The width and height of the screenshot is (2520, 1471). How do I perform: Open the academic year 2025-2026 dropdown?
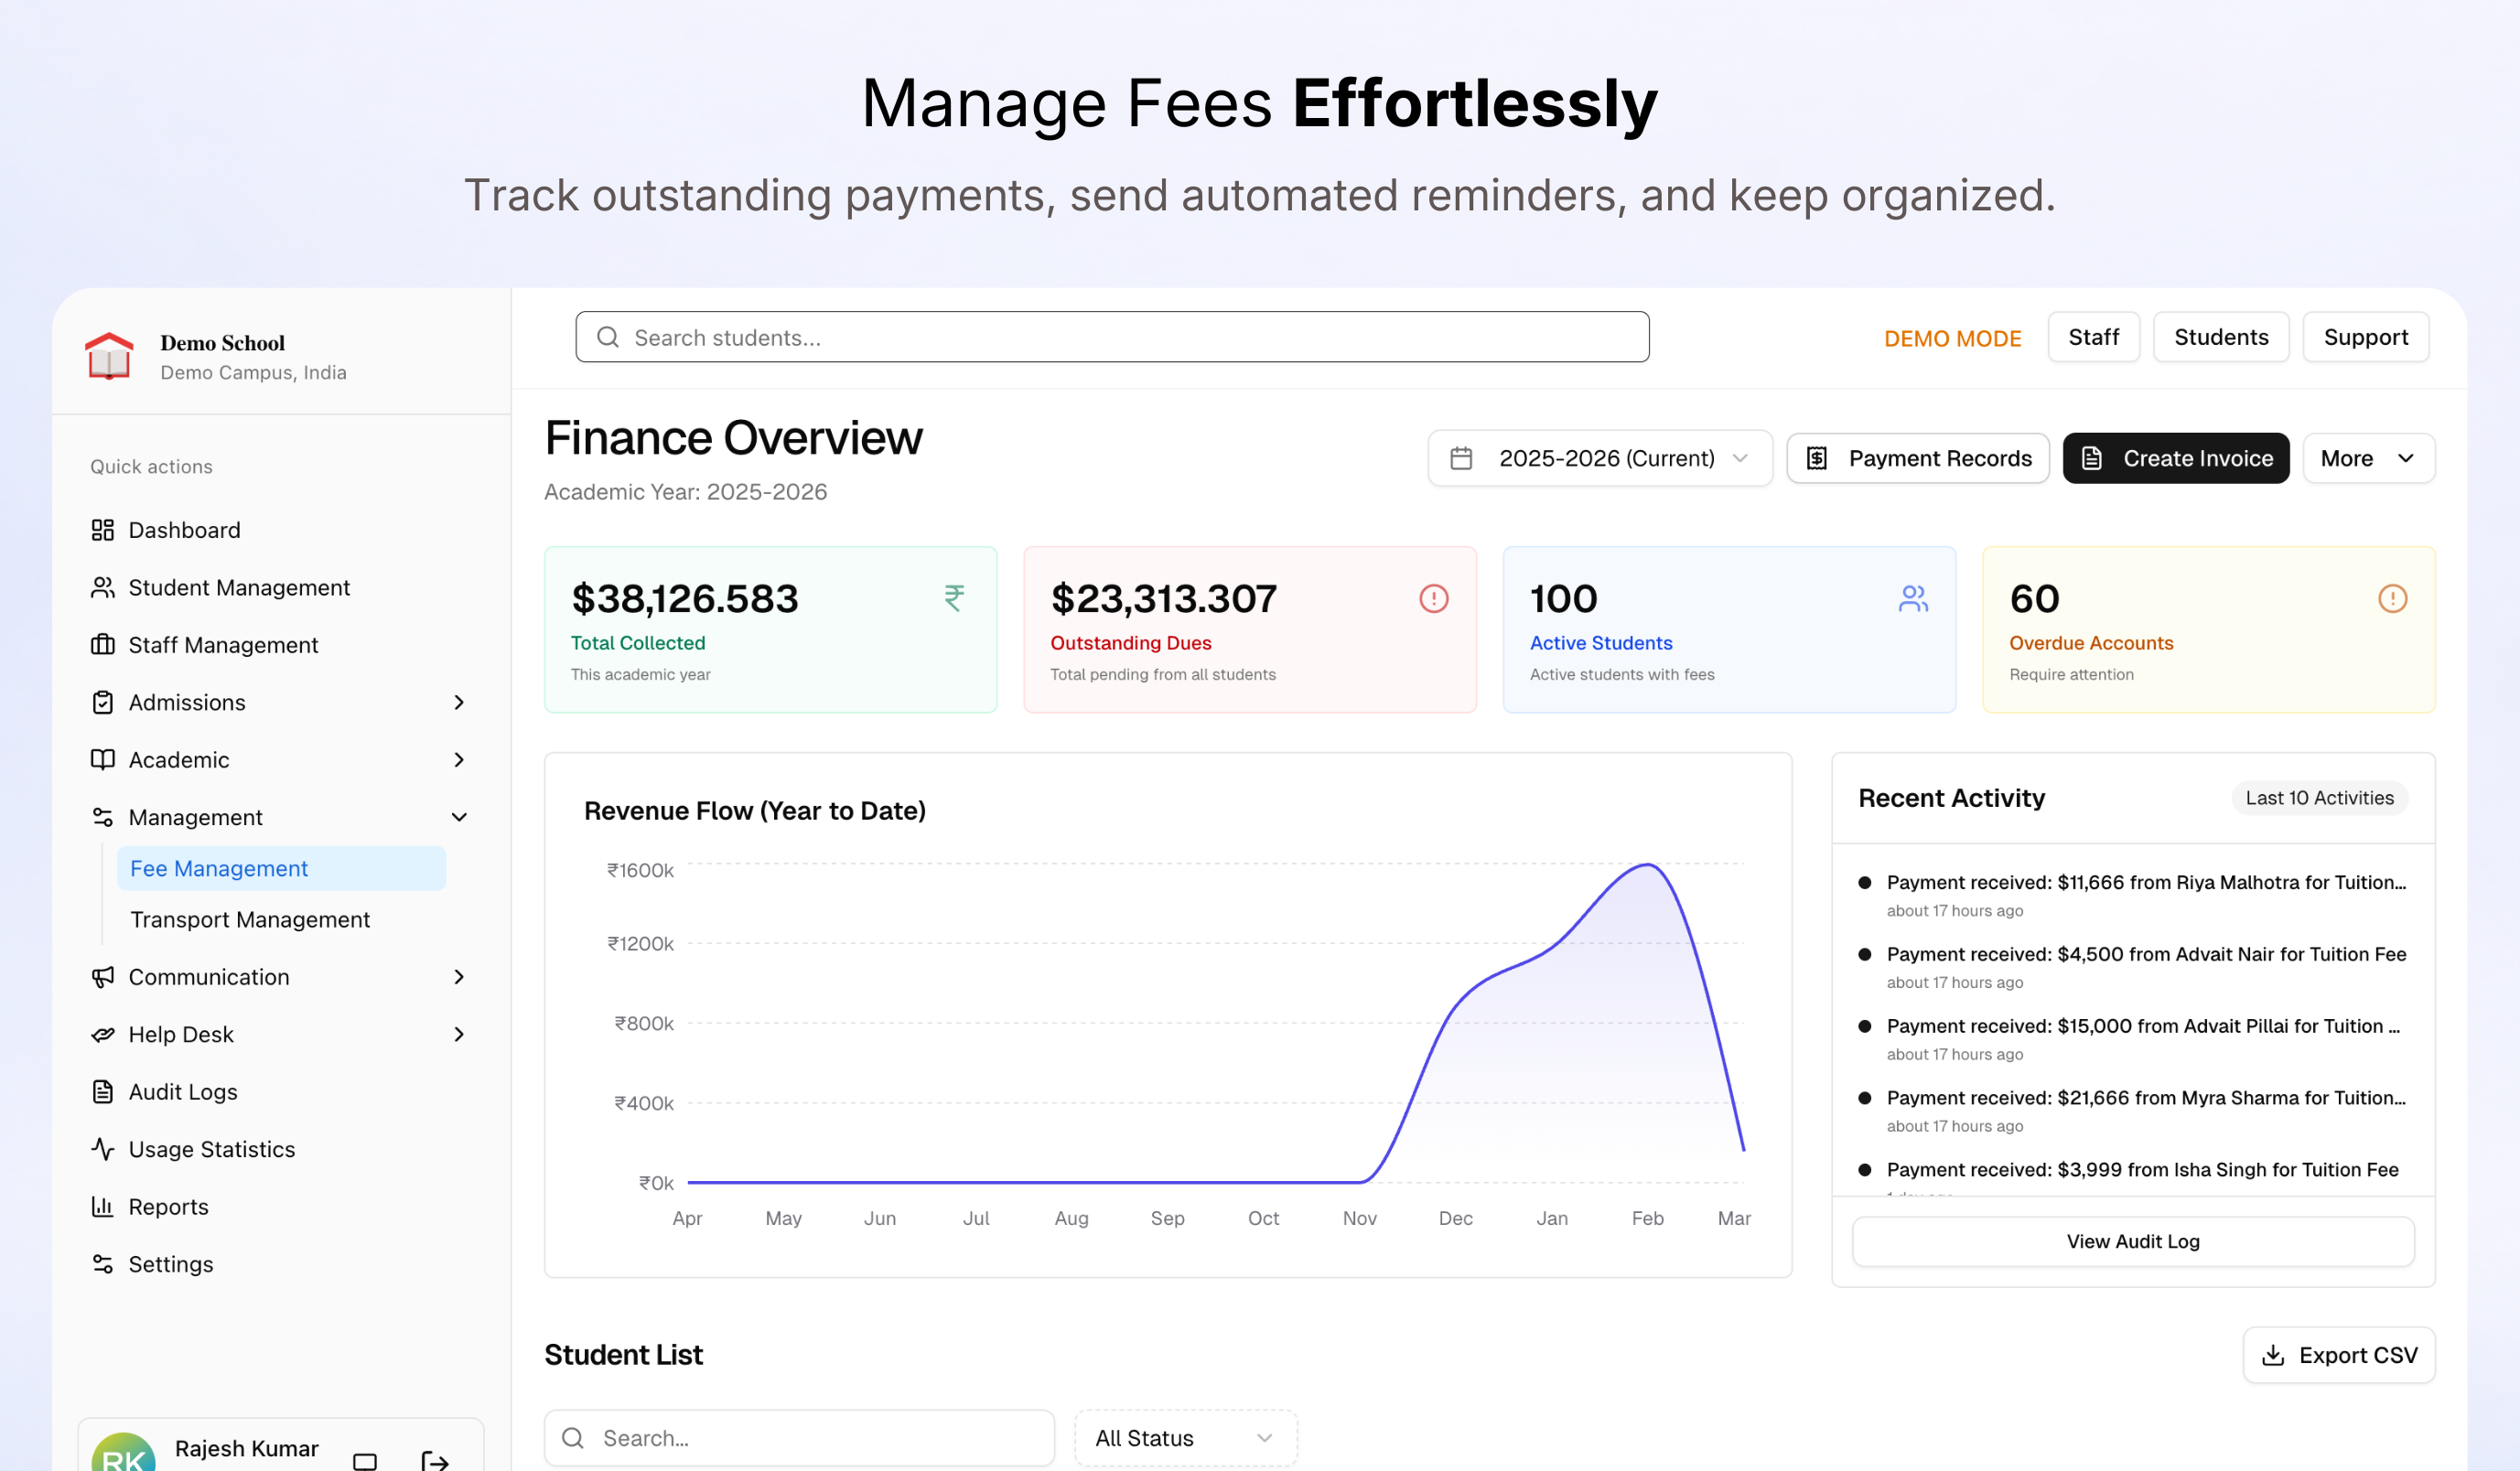(1599, 458)
